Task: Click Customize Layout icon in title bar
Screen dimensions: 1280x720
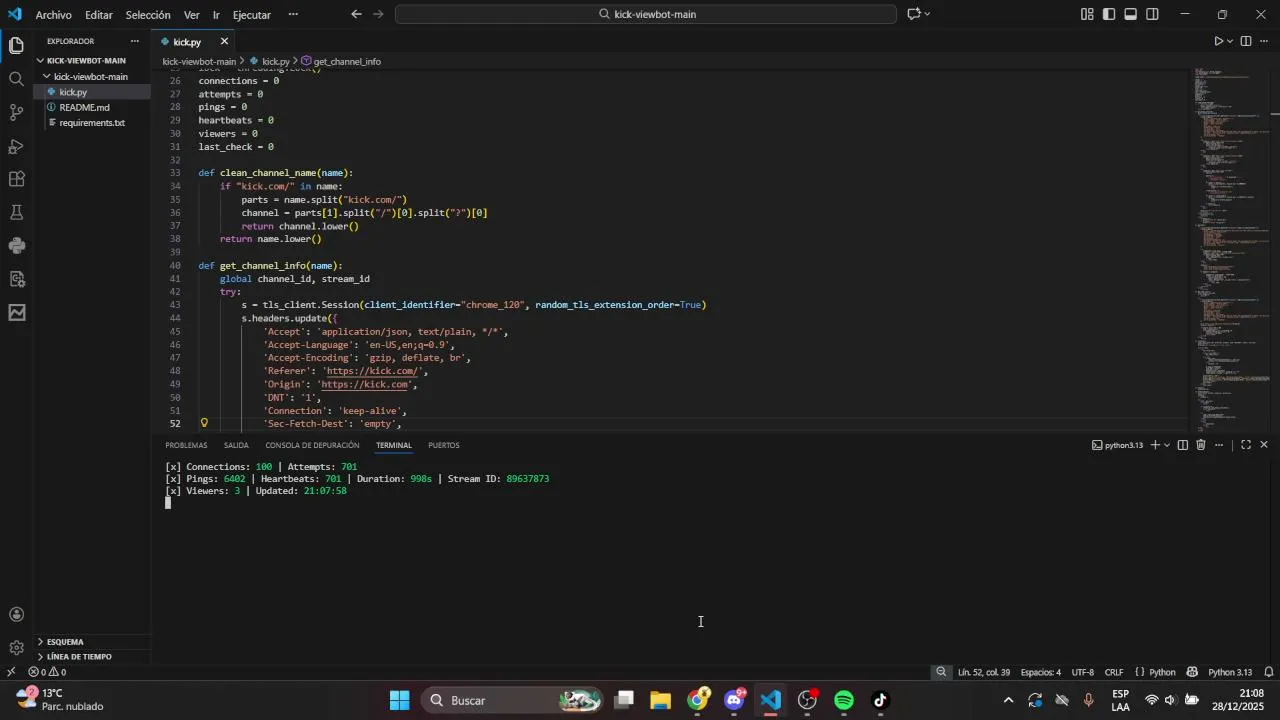Action: point(1087,14)
